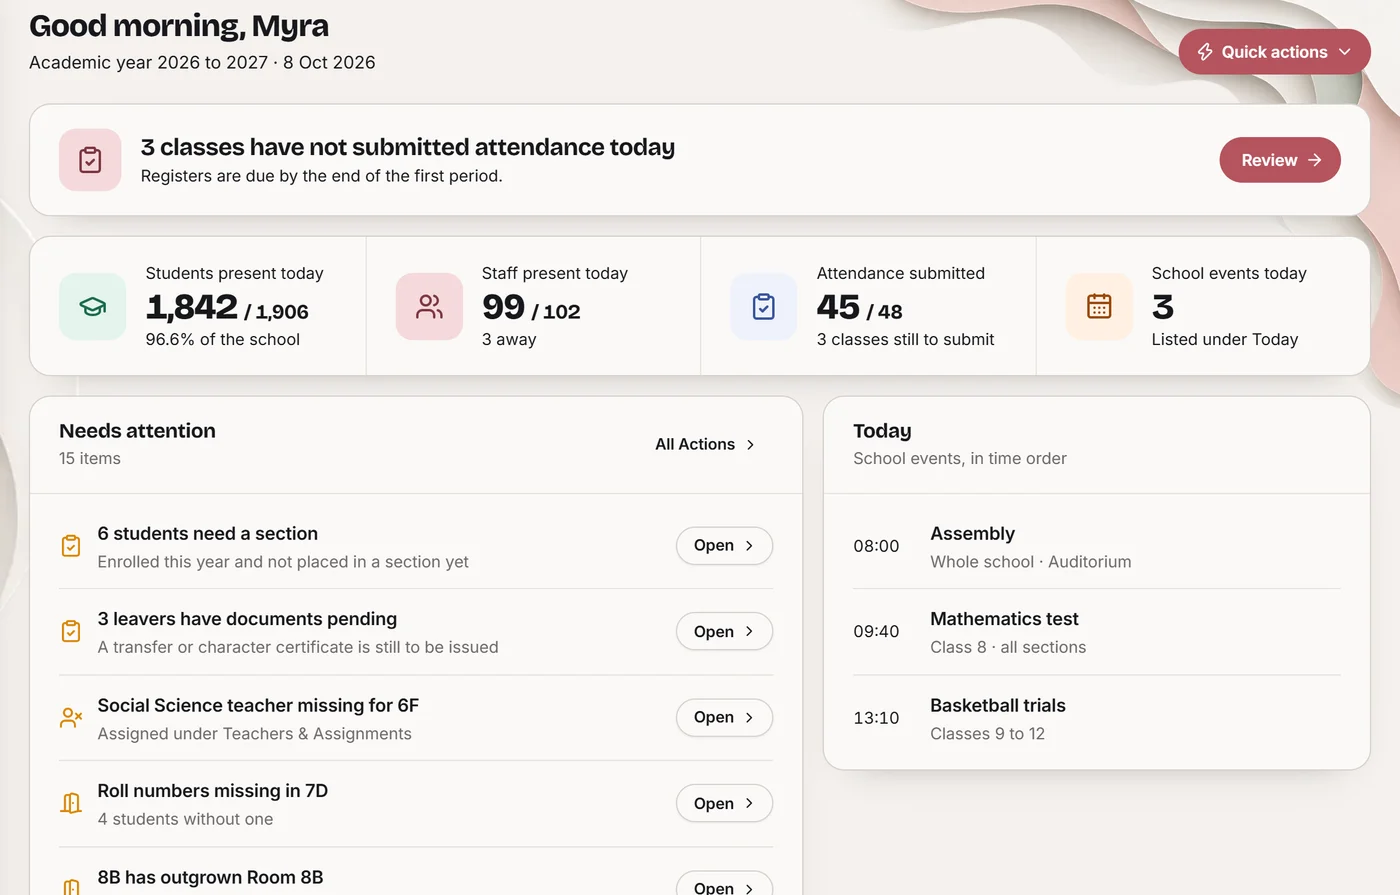Screen dimensions: 1400x895
Task: Click the School events today count of 3
Action: (1163, 307)
